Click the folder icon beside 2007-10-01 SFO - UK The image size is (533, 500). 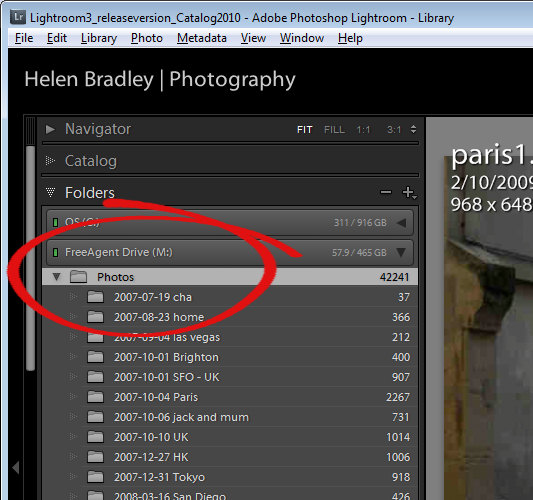(95, 377)
